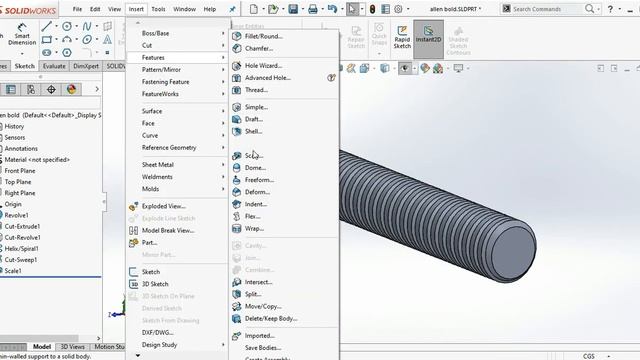Image resolution: width=640 pixels, height=360 pixels.
Task: Open DisplayManager appearance icon
Action: [x=71, y=89]
